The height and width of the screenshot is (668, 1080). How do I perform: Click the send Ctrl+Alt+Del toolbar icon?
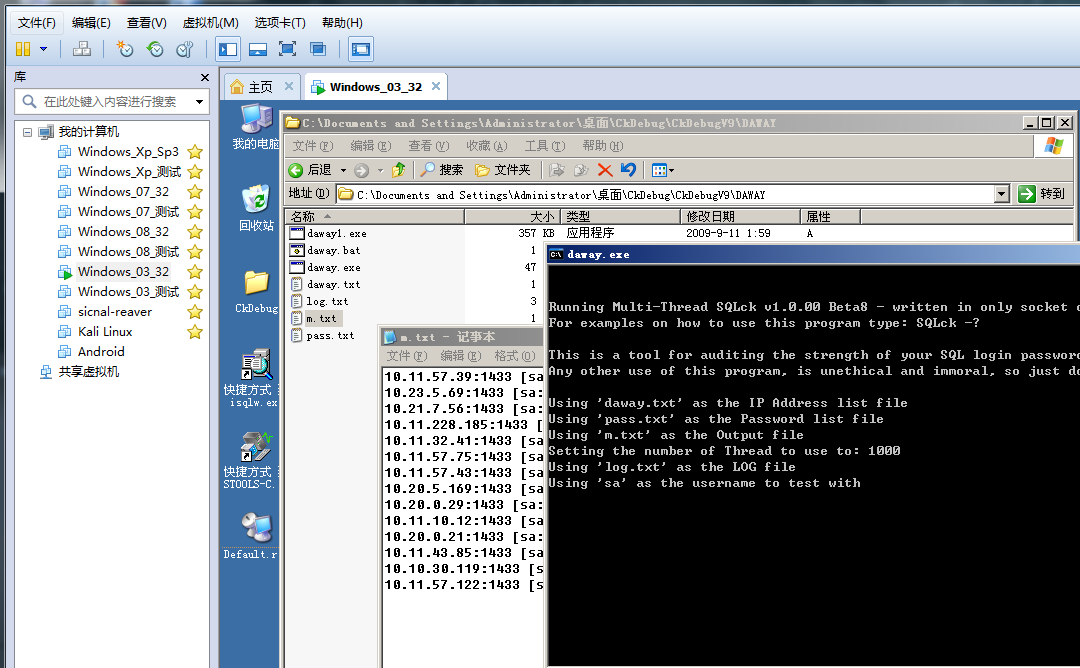click(82, 49)
